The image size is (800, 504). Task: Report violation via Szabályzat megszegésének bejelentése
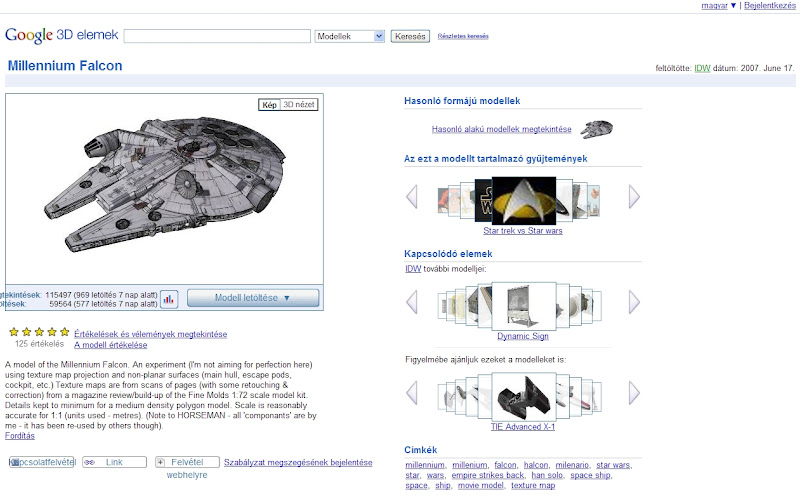[x=298, y=462]
